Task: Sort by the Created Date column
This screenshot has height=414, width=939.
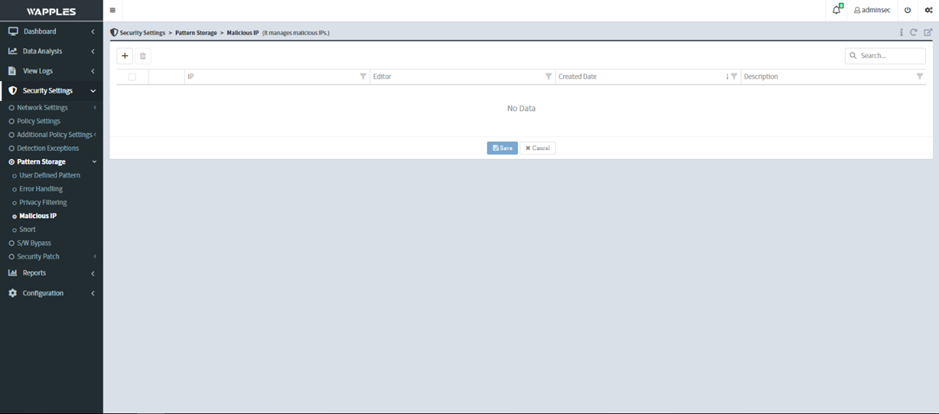Action: coord(577,77)
